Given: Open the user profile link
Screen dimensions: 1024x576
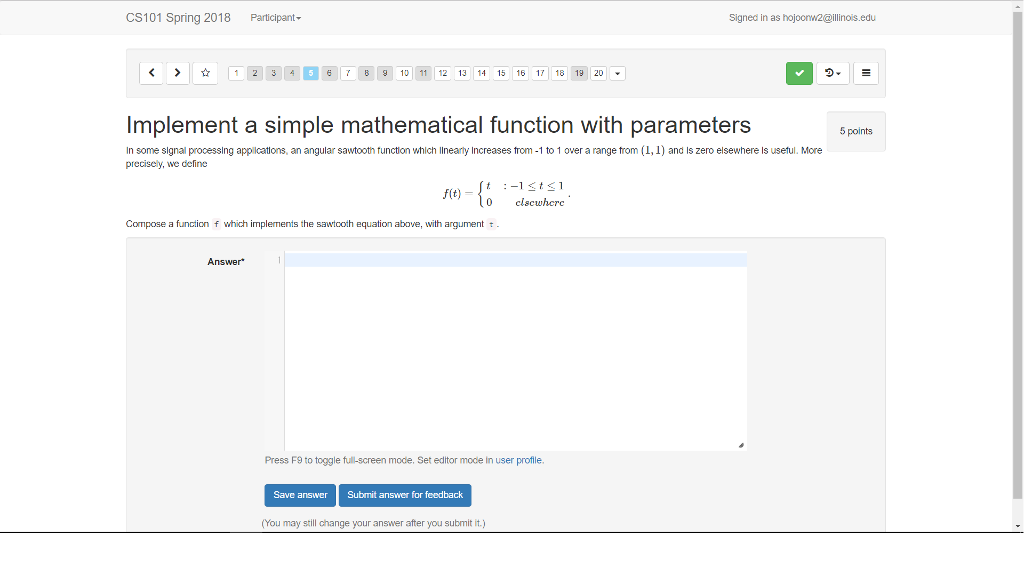Looking at the screenshot, I should [519, 460].
